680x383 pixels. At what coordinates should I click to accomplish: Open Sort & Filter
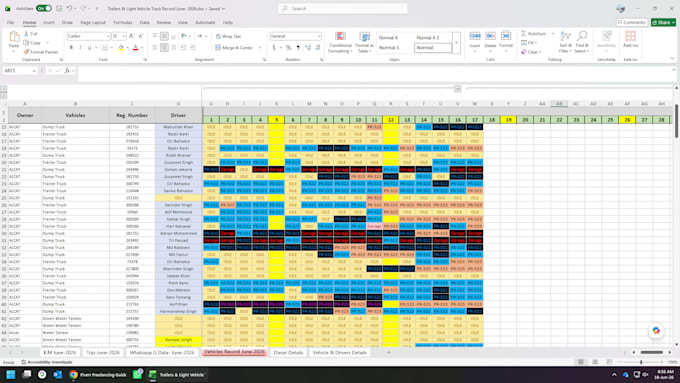pos(566,42)
